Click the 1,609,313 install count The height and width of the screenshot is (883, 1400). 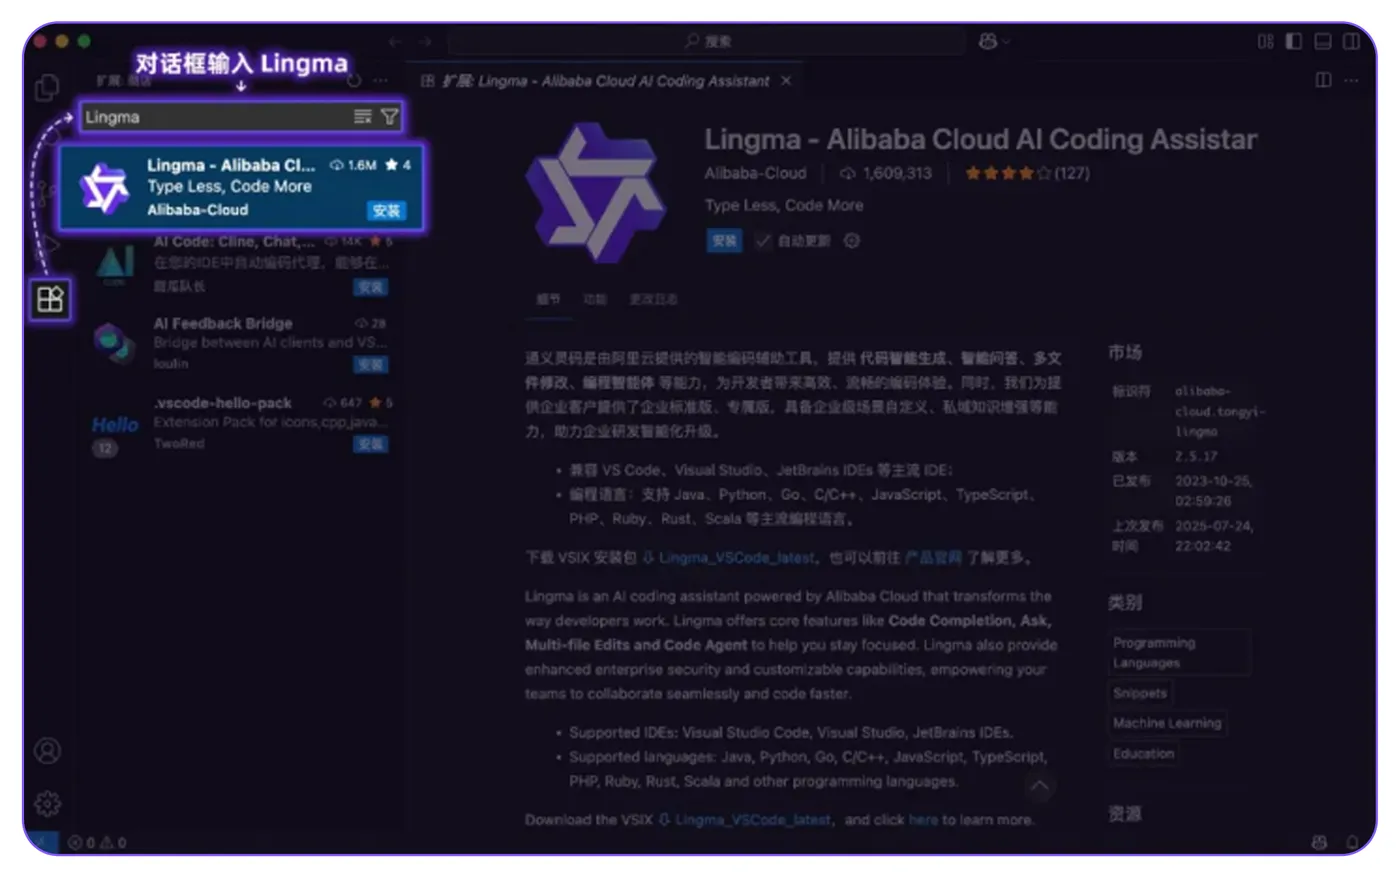(x=886, y=173)
